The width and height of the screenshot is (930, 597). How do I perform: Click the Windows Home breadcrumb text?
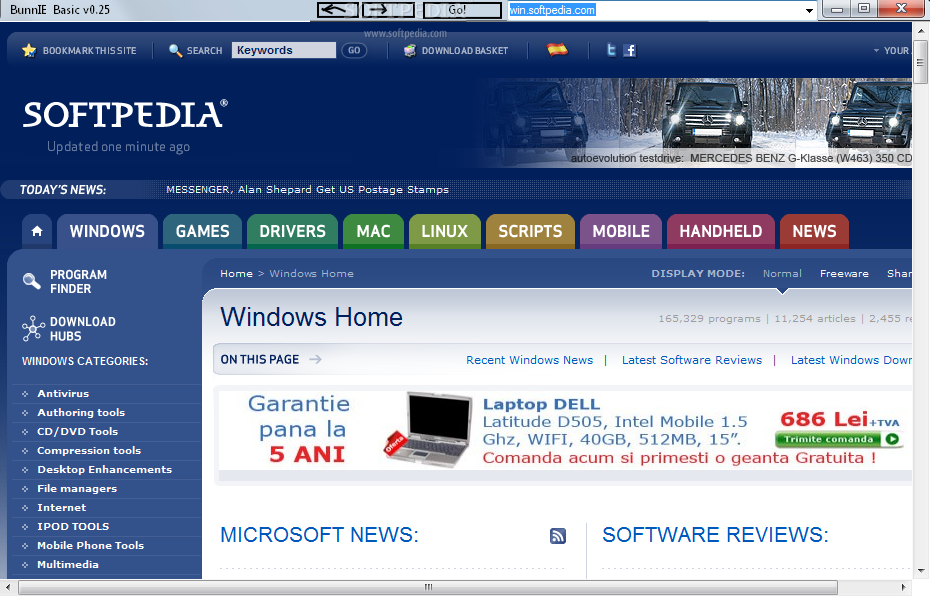pyautogui.click(x=311, y=273)
